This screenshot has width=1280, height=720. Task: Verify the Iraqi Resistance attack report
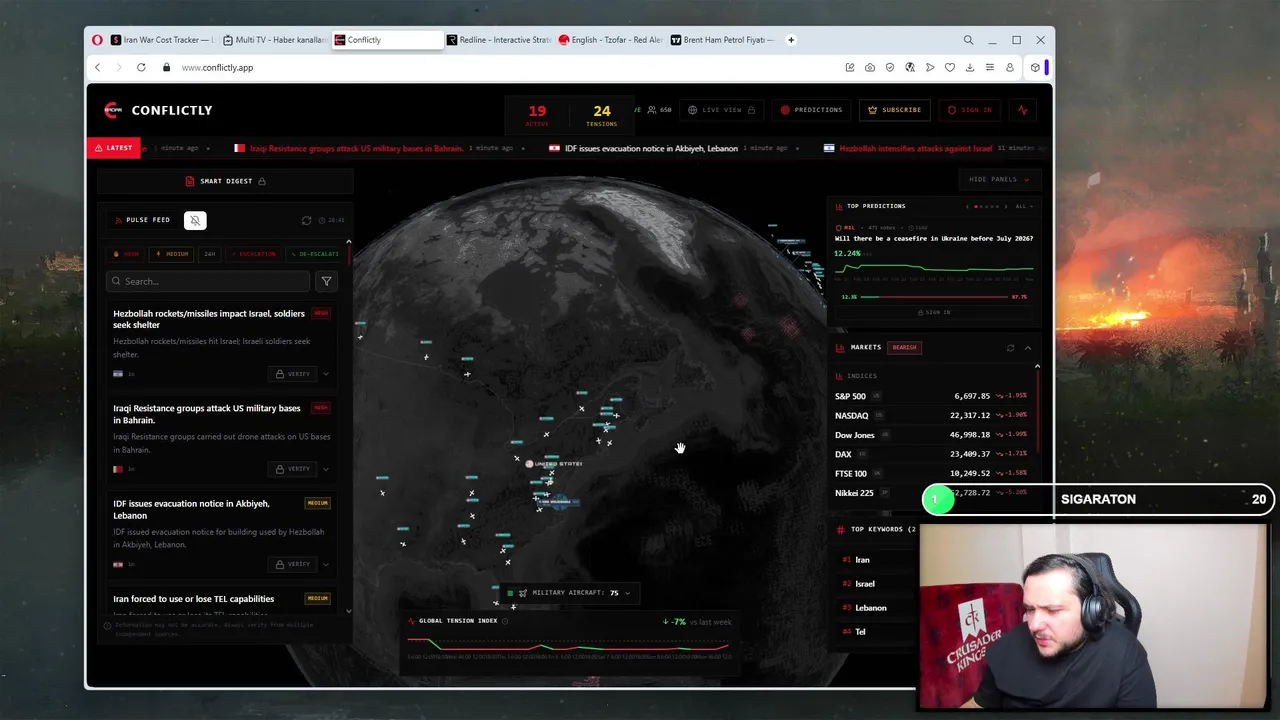[293, 469]
